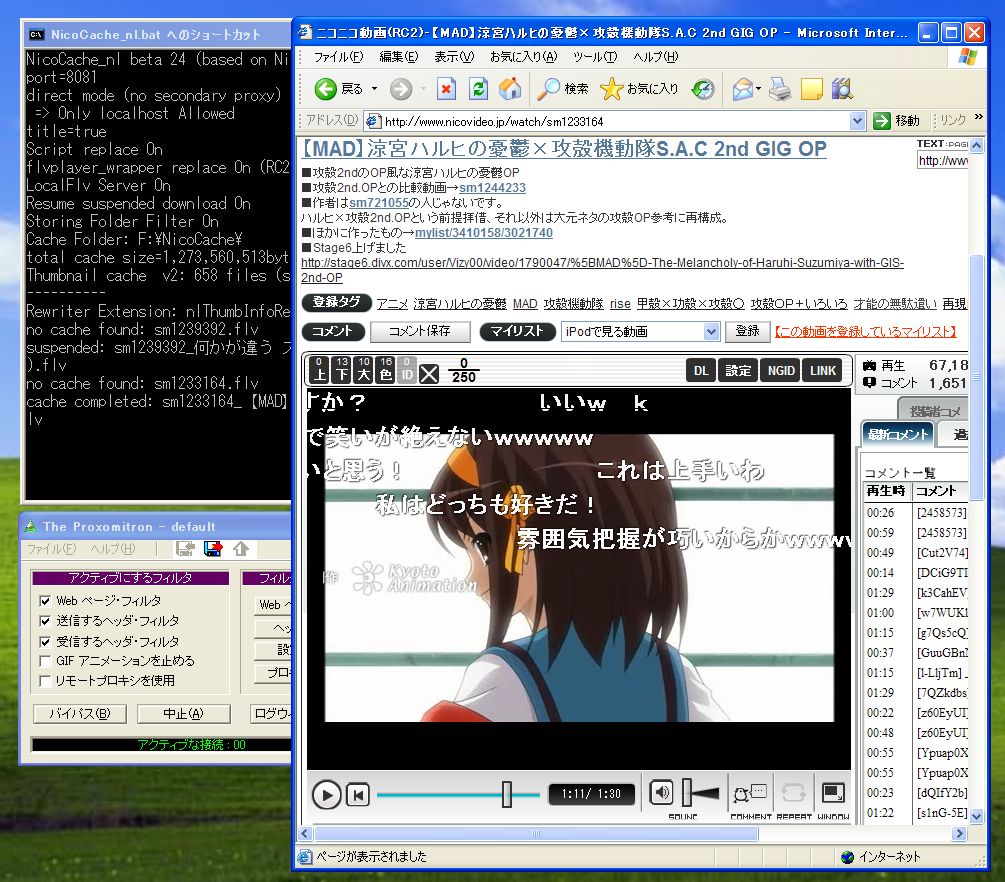Click the Back arrow in Internet Explorer
Viewport: 1005px width, 882px height.
(326, 89)
